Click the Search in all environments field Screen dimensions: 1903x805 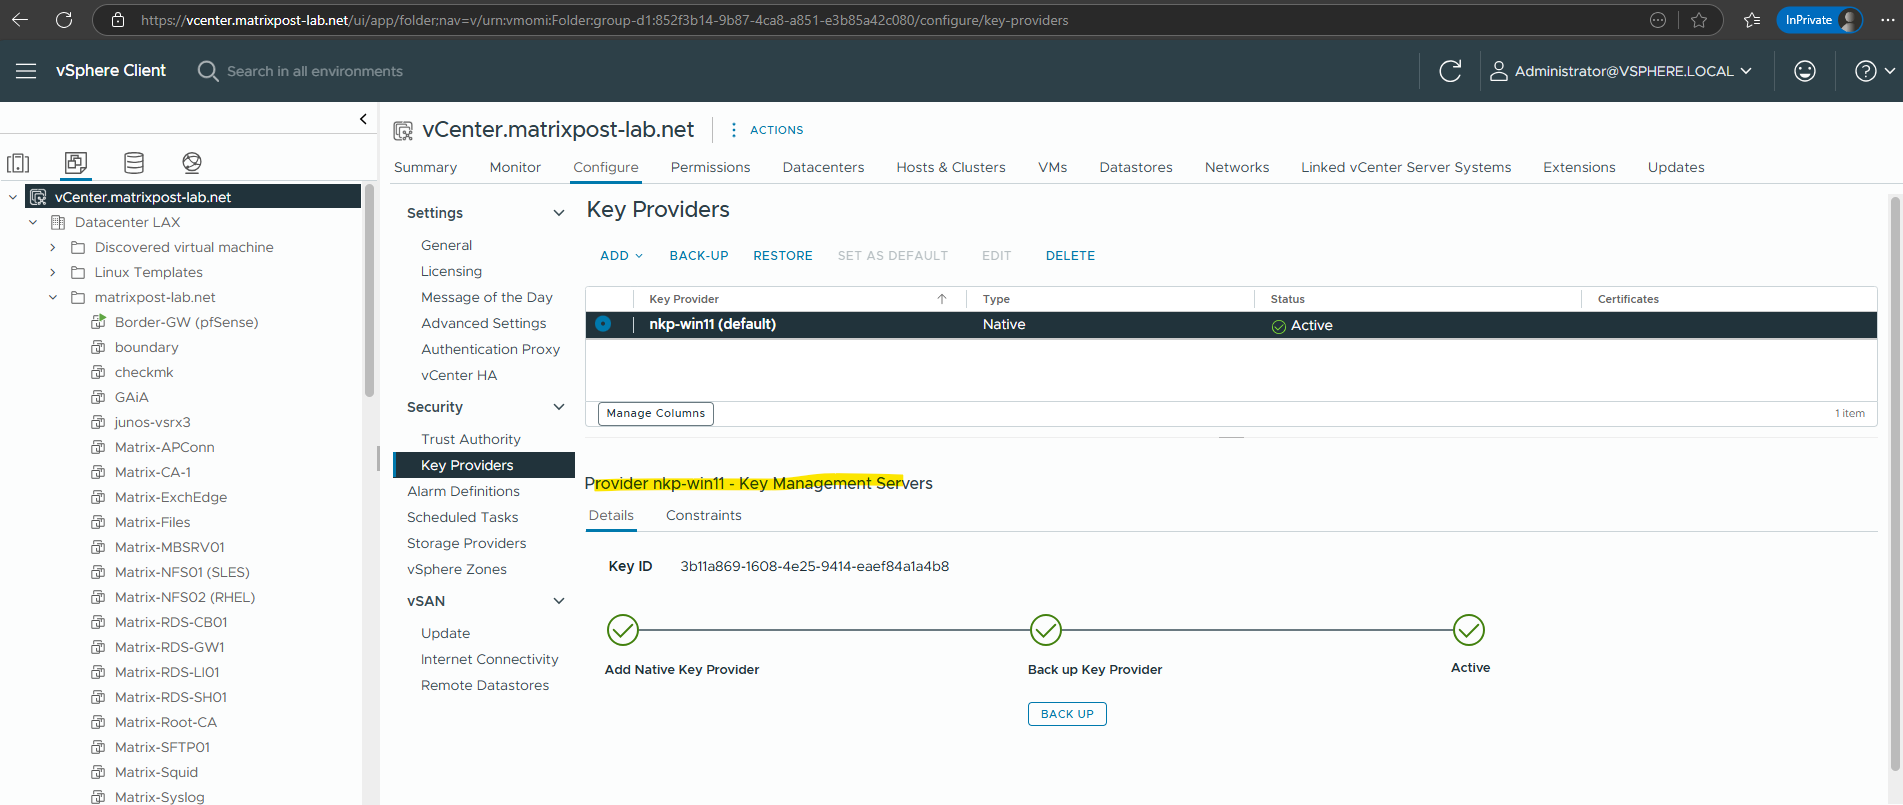(315, 71)
